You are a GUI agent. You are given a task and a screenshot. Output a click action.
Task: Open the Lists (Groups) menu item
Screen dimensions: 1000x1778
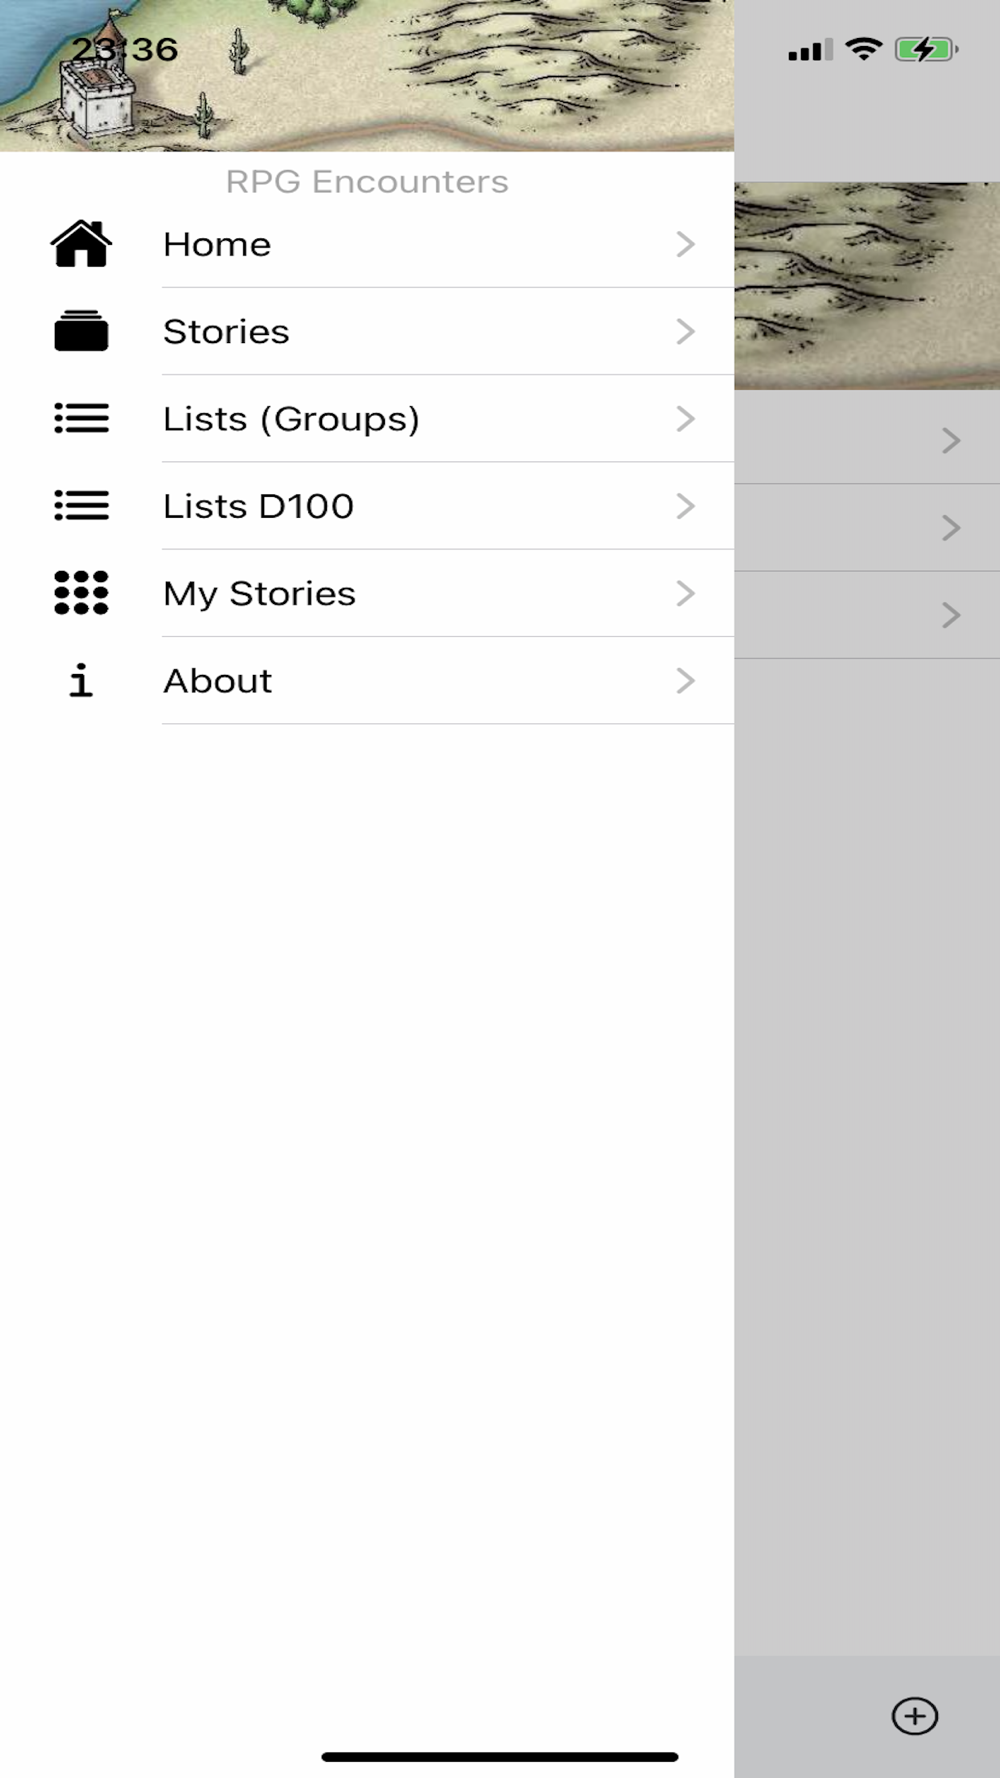[x=291, y=419]
